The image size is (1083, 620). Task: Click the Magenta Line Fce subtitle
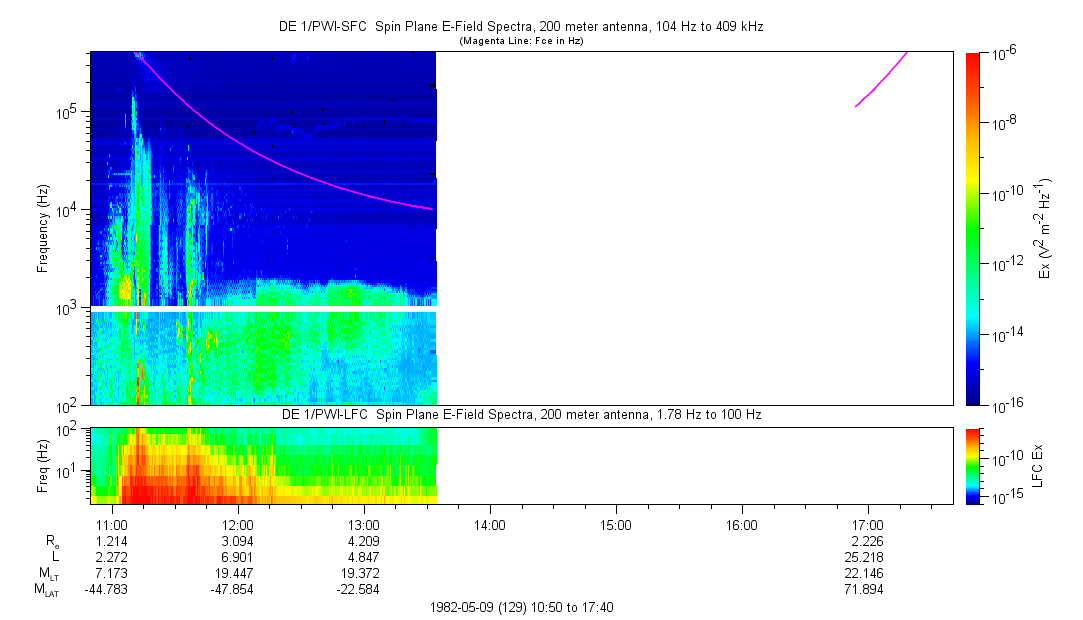point(520,41)
